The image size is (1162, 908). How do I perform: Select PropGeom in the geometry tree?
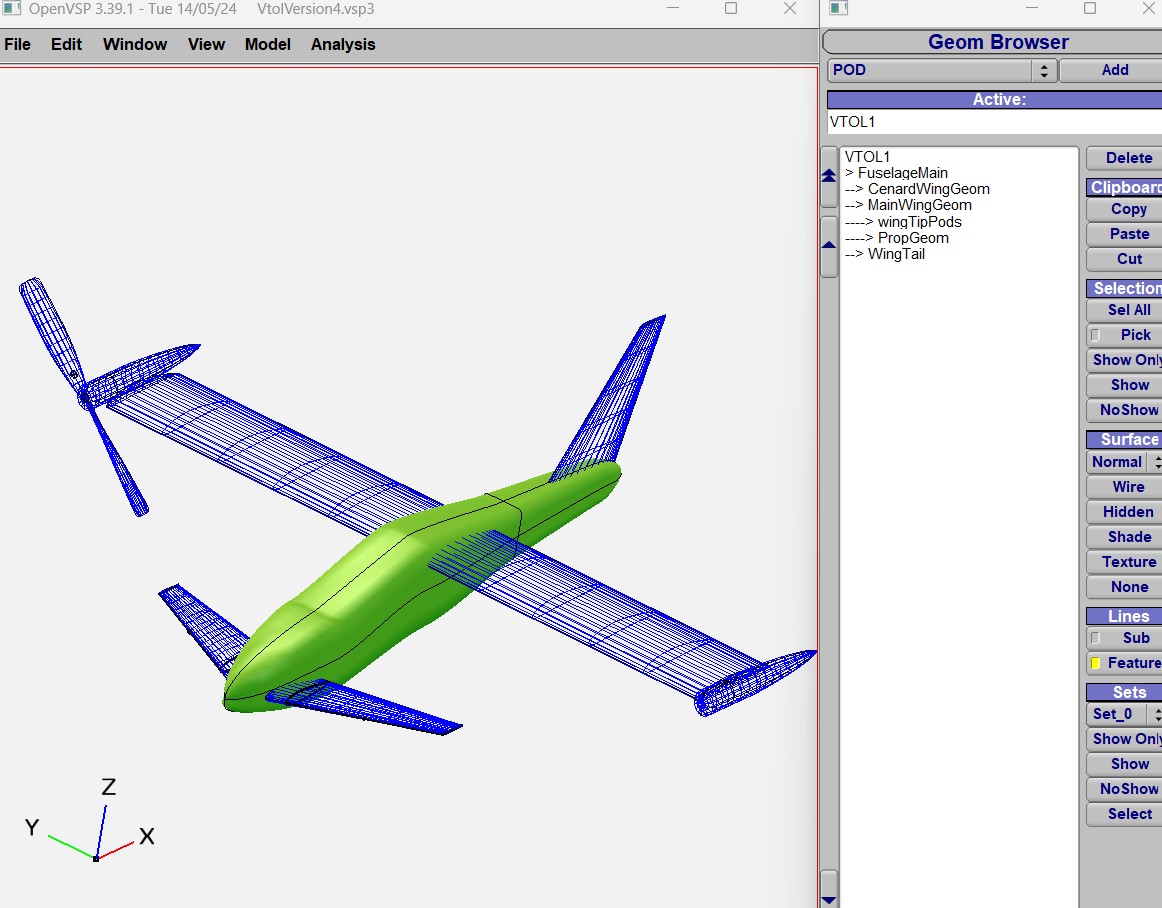click(x=913, y=238)
